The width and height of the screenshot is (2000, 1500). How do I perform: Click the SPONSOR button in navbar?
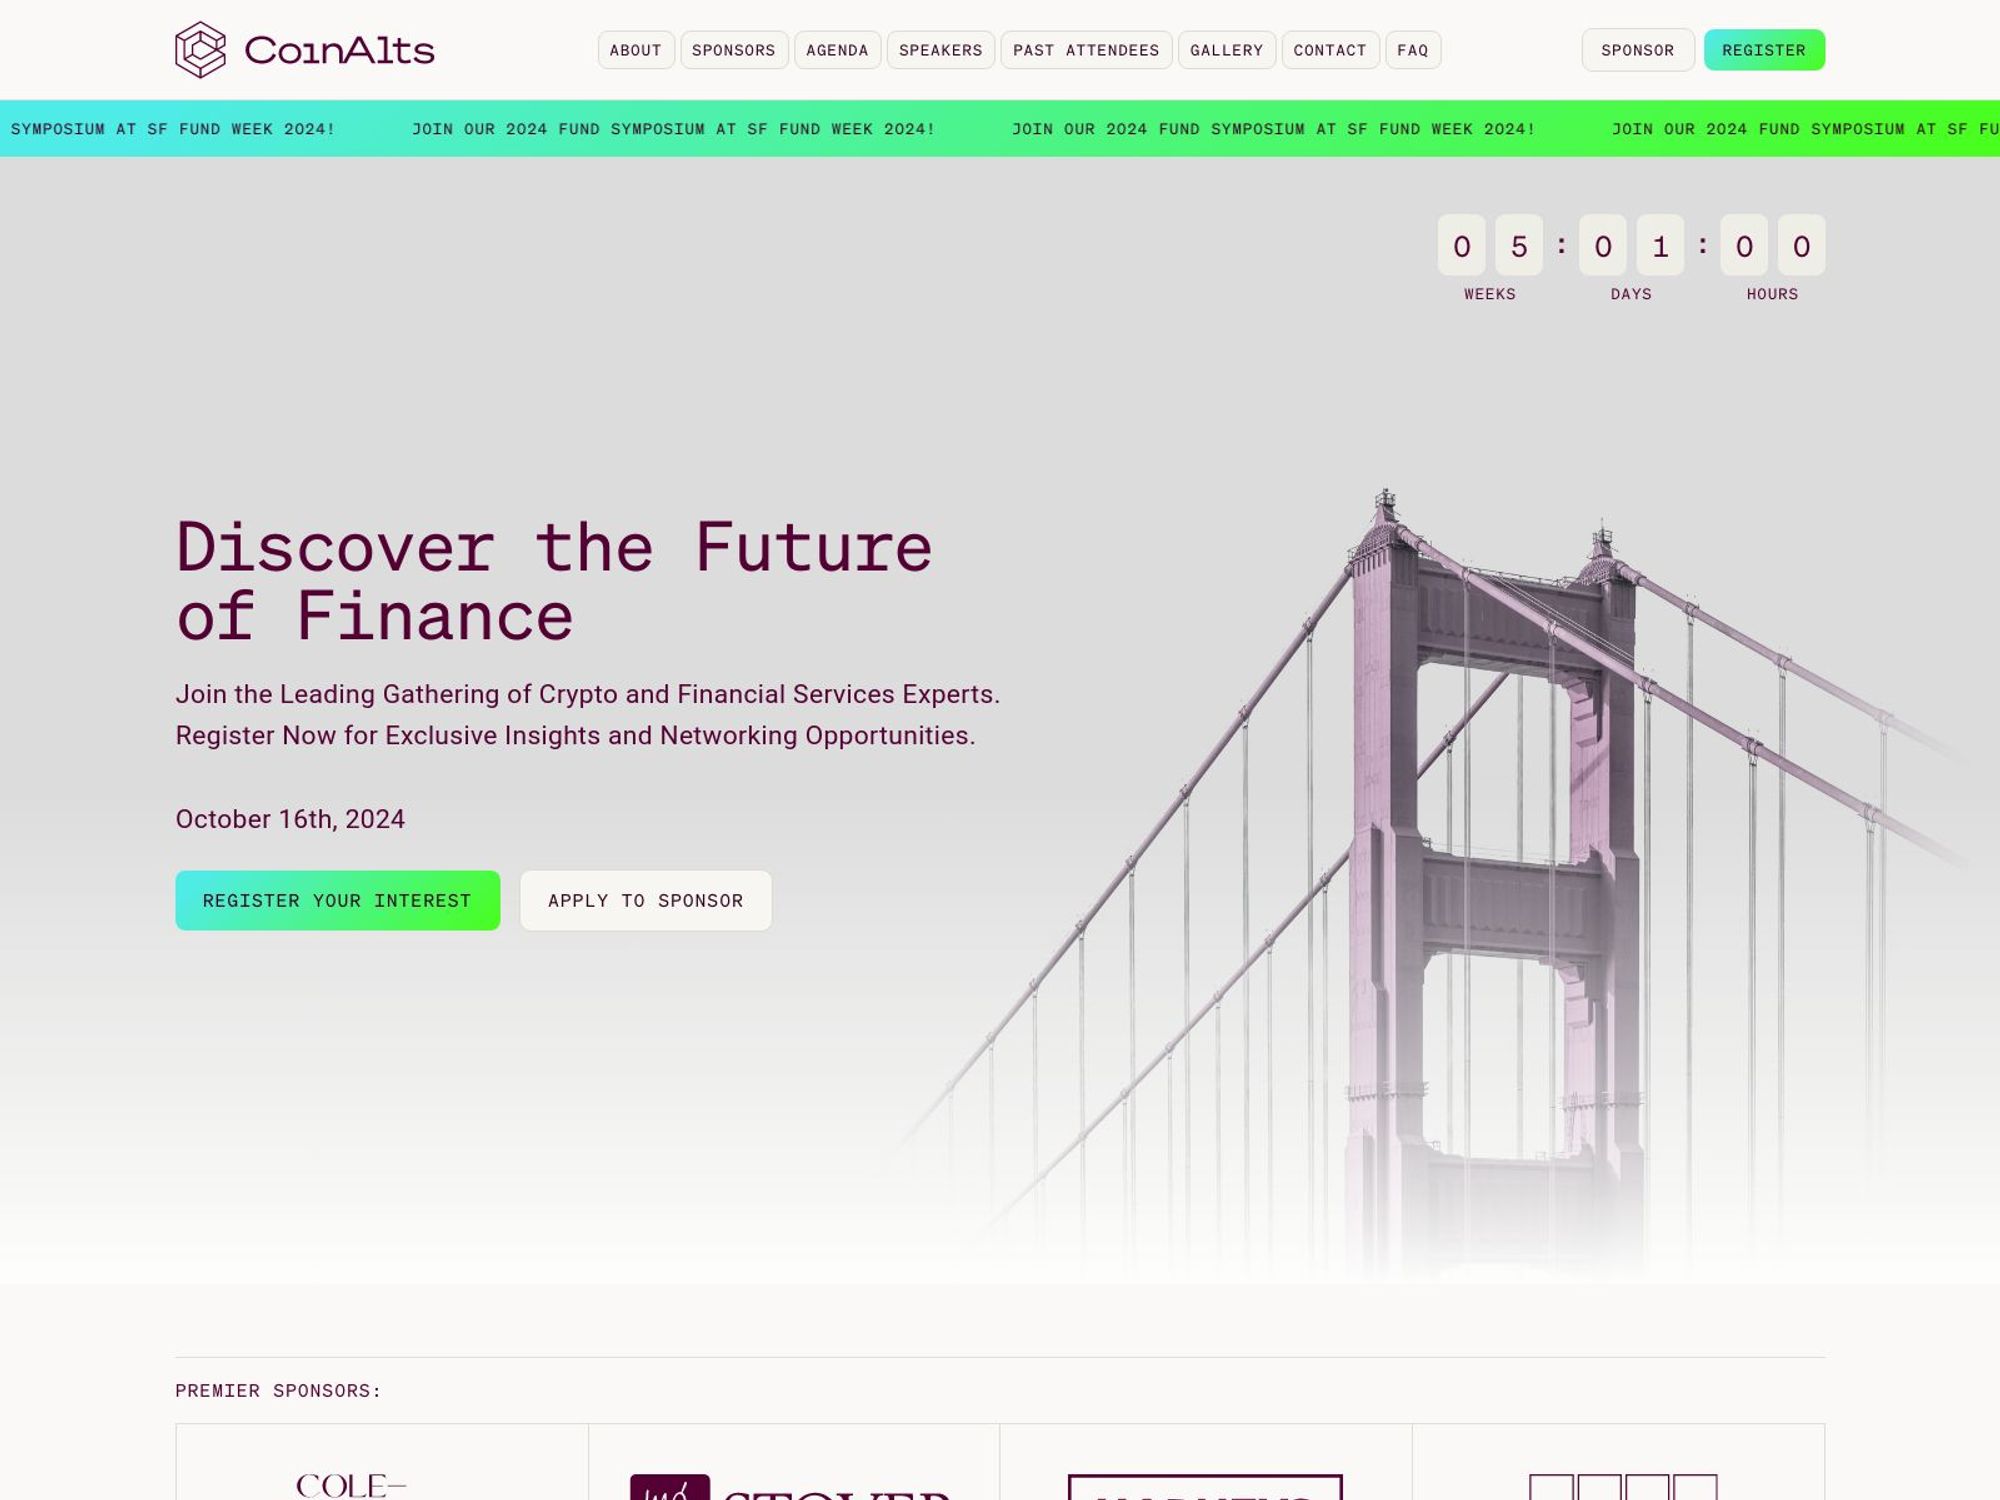pyautogui.click(x=1636, y=49)
